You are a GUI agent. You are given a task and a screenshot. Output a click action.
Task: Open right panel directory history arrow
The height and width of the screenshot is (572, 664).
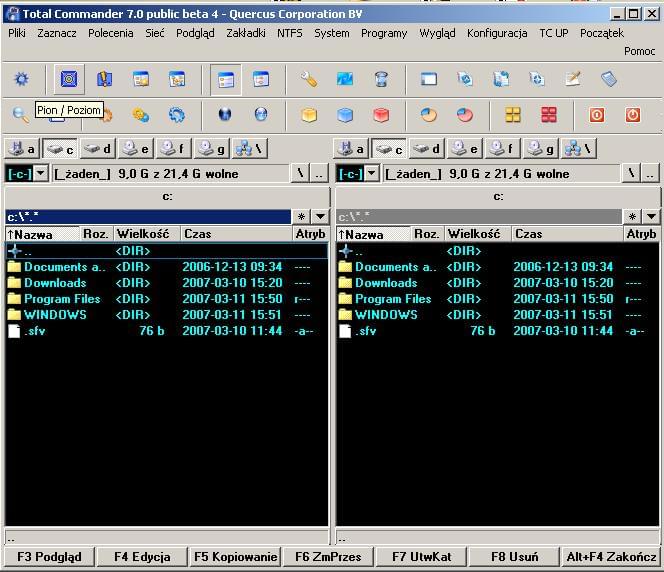pos(651,217)
